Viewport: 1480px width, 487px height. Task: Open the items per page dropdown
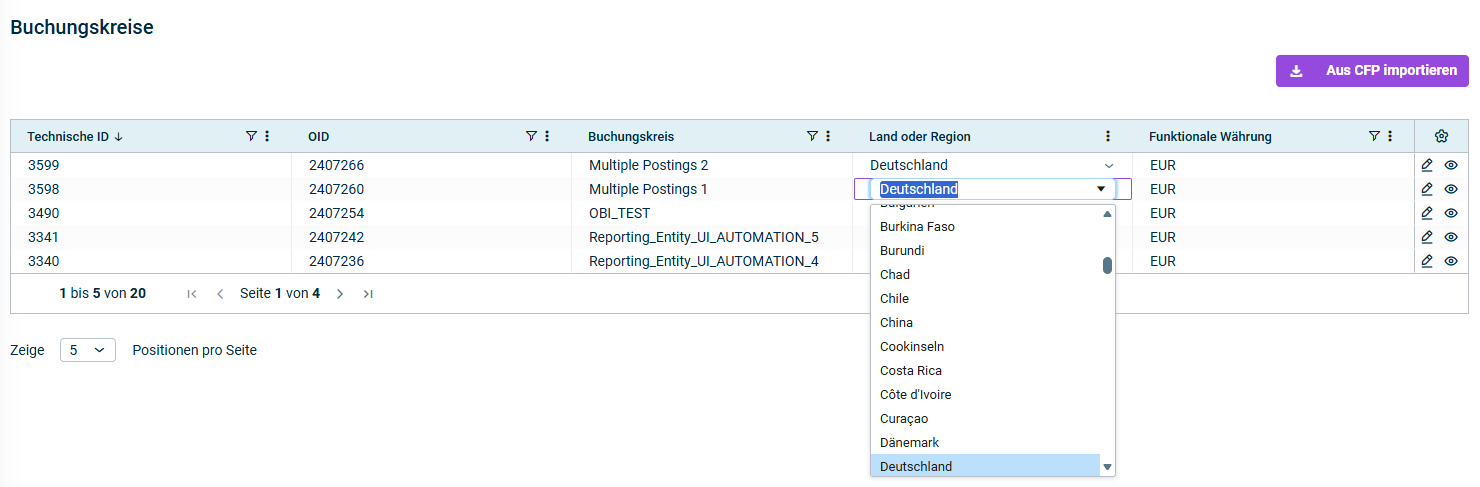[x=88, y=350]
